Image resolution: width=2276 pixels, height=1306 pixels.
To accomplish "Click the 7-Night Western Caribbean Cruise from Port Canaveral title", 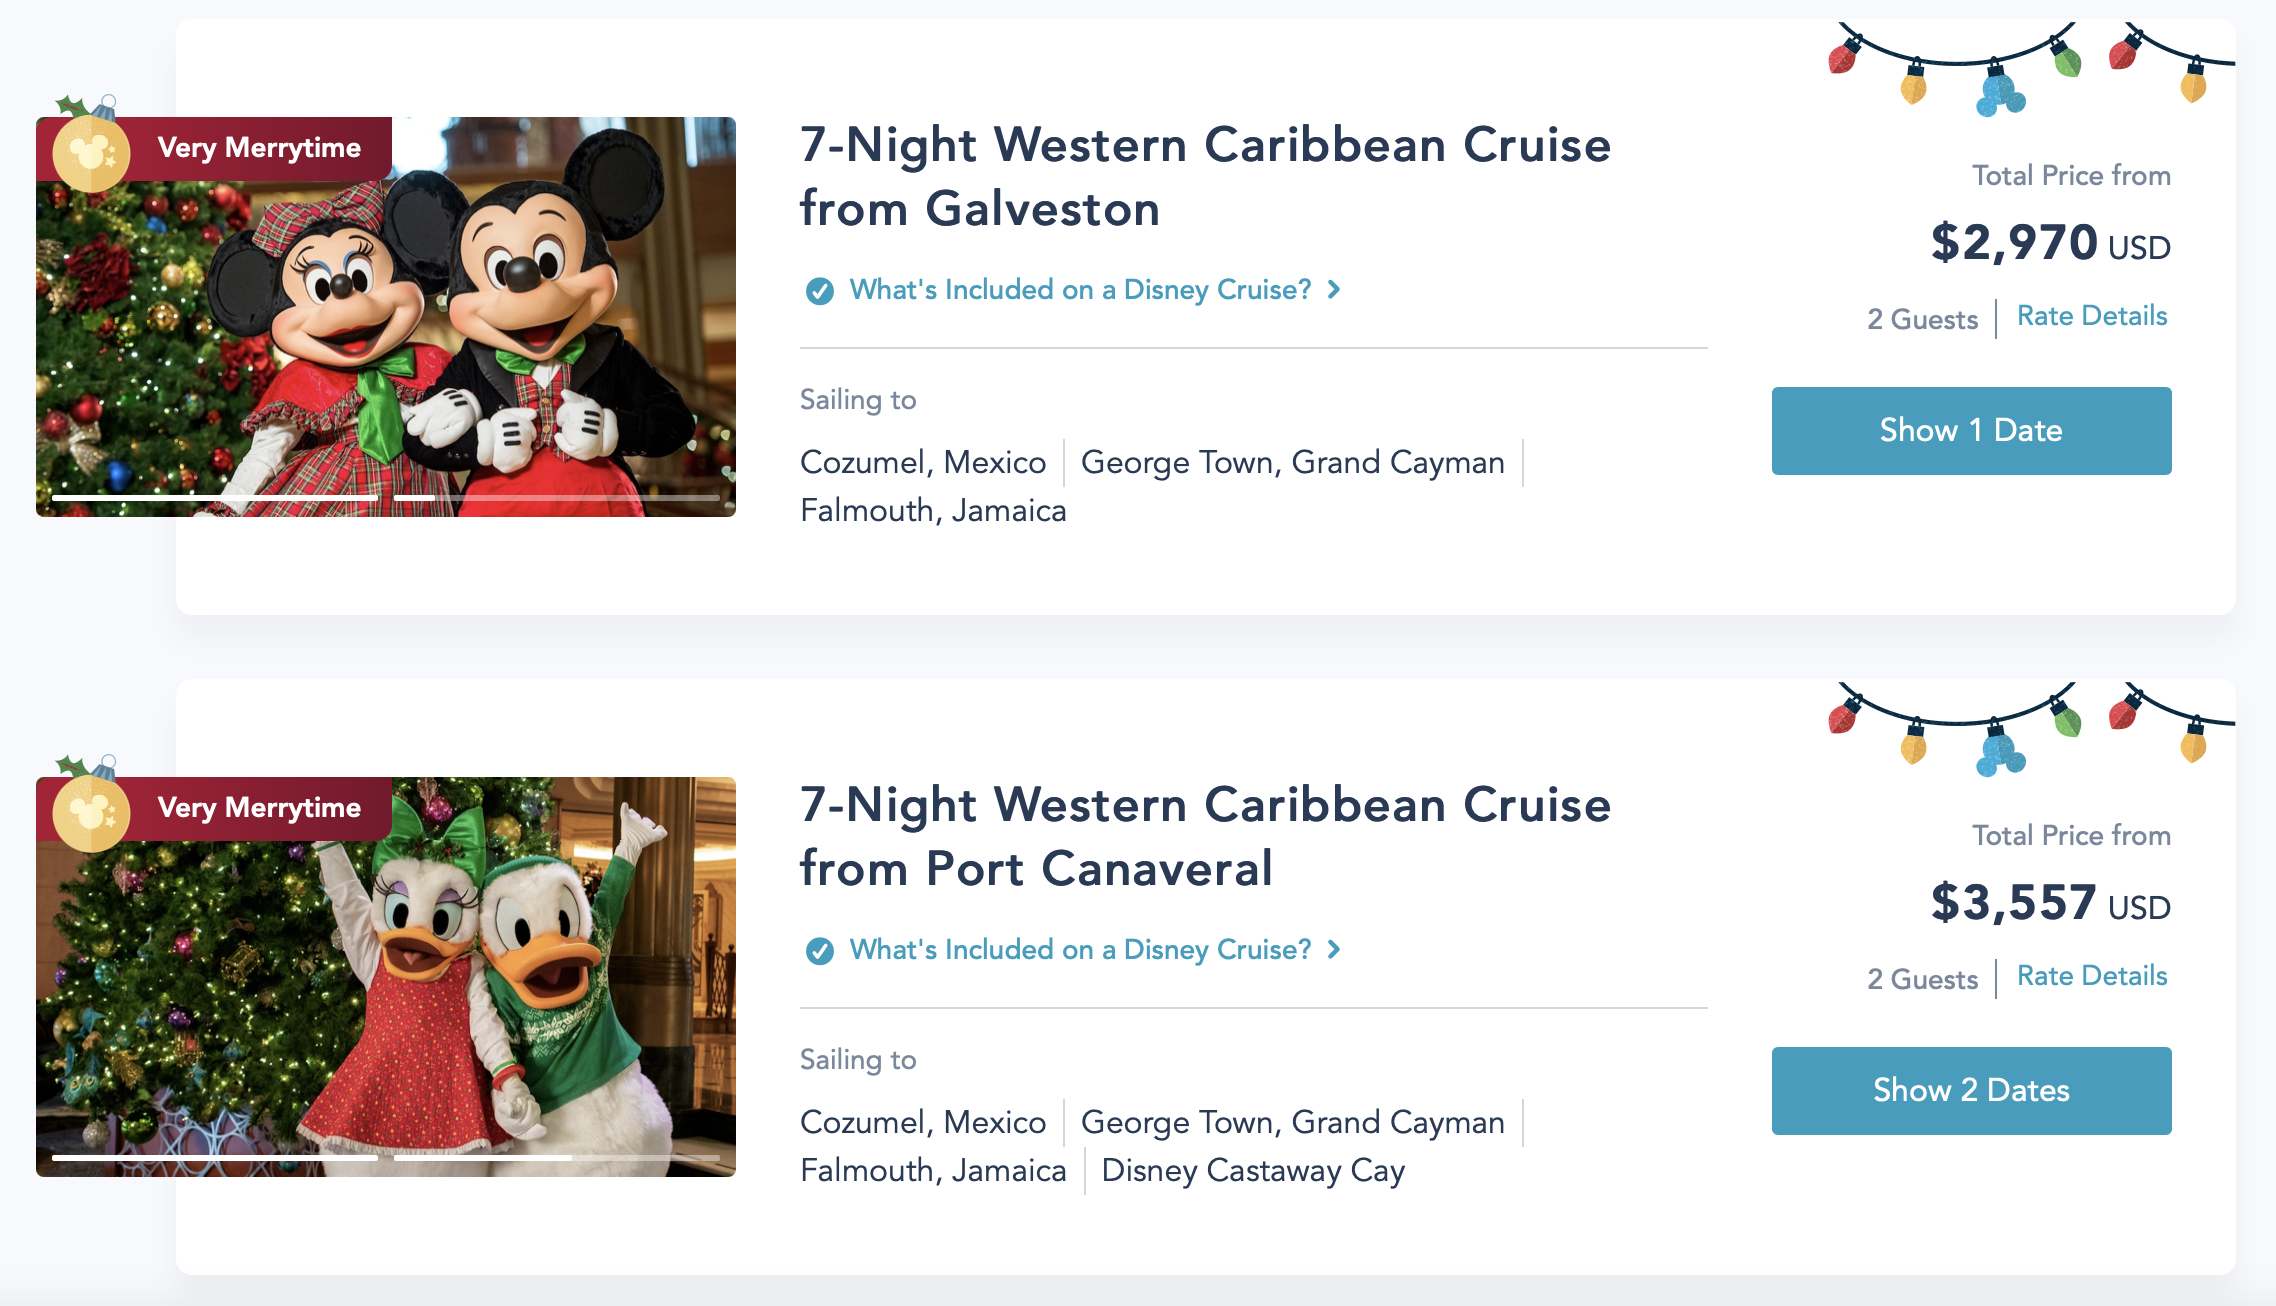I will coord(1205,837).
